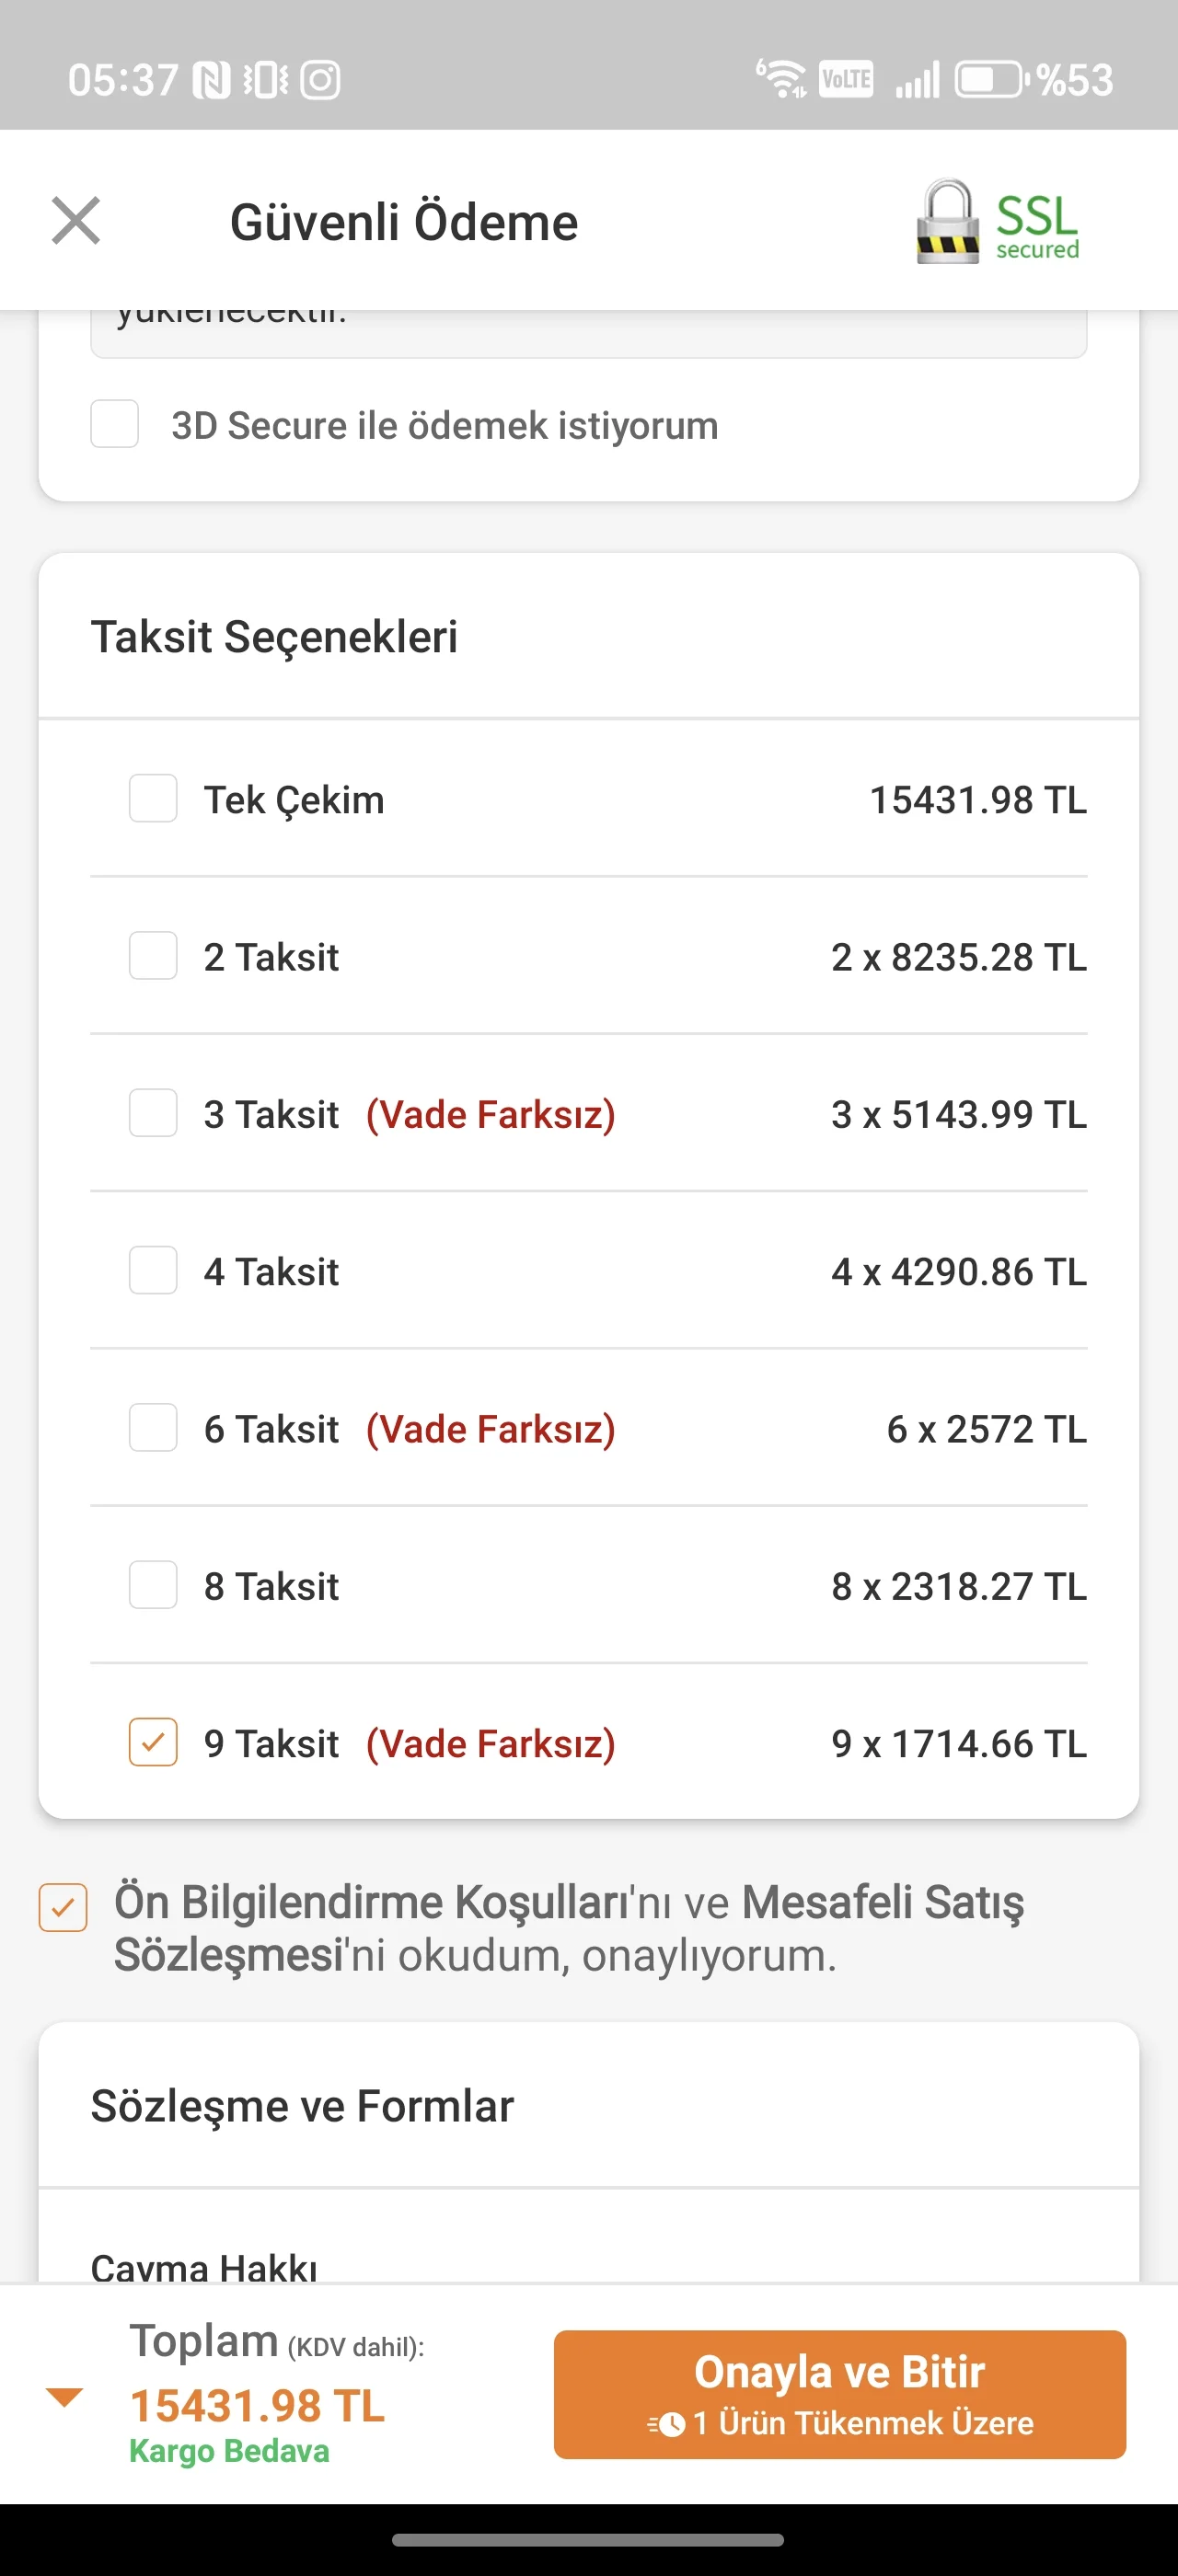This screenshot has height=2576, width=1178.
Task: Close the Güvenli Ödeme payment screen
Action: coord(76,220)
